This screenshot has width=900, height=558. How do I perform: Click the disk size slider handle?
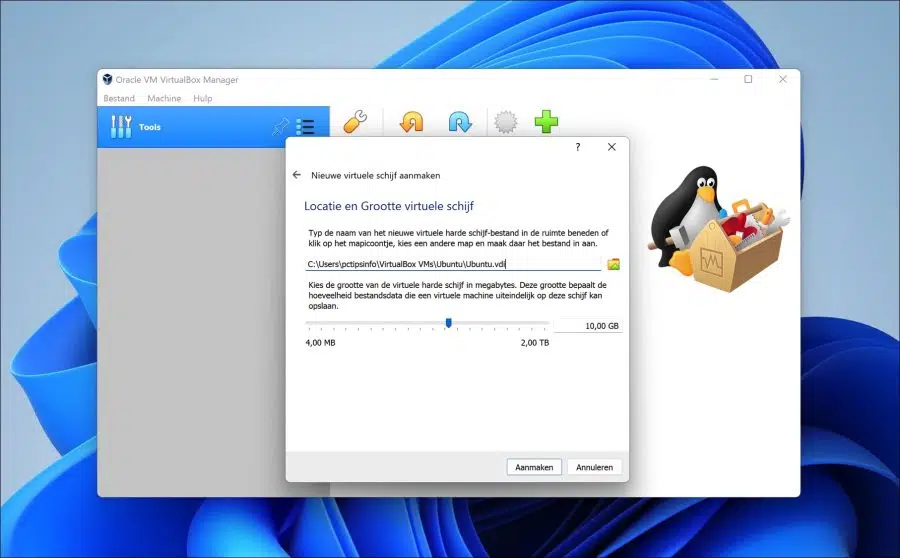tap(449, 323)
